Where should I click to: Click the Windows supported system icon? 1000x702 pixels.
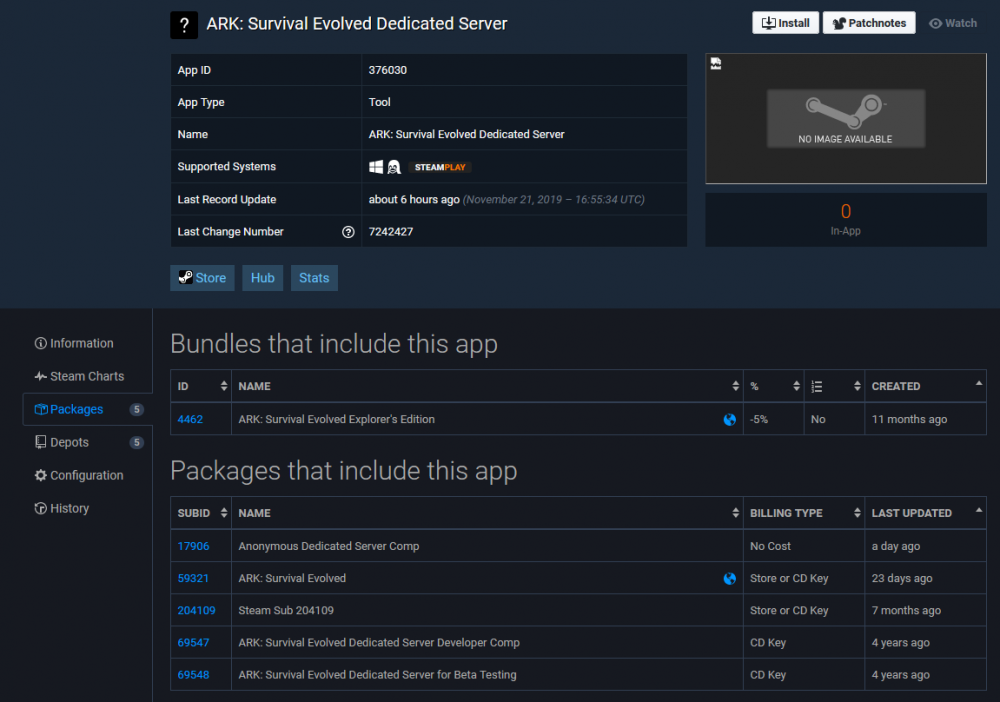pyautogui.click(x=376, y=167)
